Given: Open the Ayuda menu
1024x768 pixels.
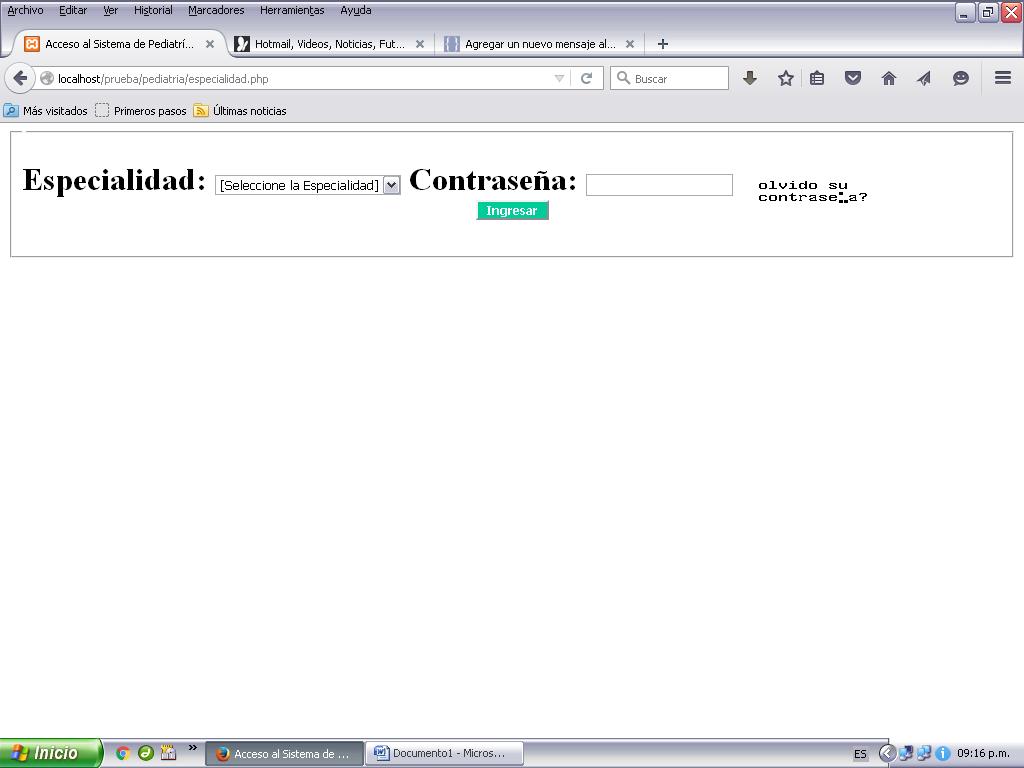Looking at the screenshot, I should point(356,10).
